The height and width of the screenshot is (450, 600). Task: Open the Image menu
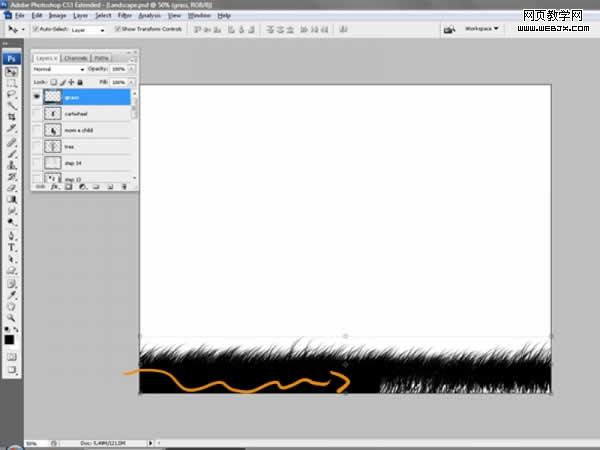[57, 15]
